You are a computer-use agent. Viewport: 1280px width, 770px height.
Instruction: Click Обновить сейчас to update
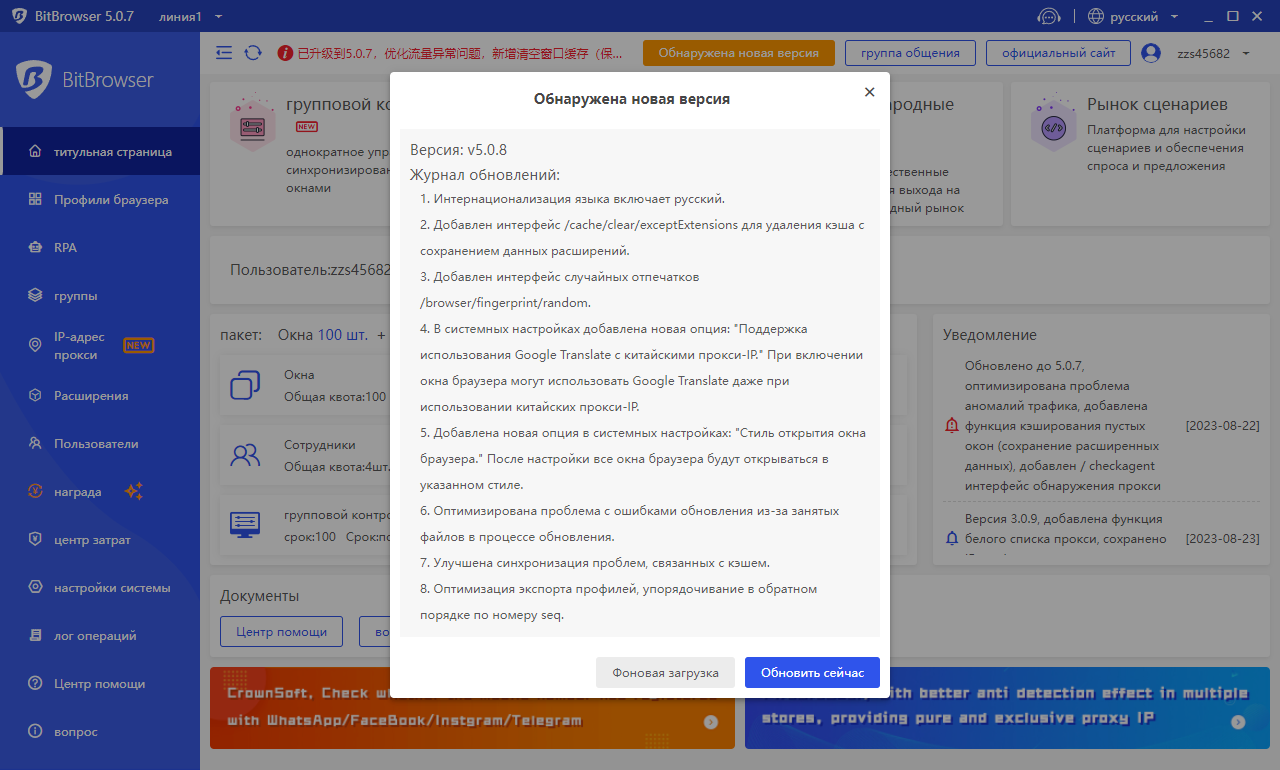812,673
